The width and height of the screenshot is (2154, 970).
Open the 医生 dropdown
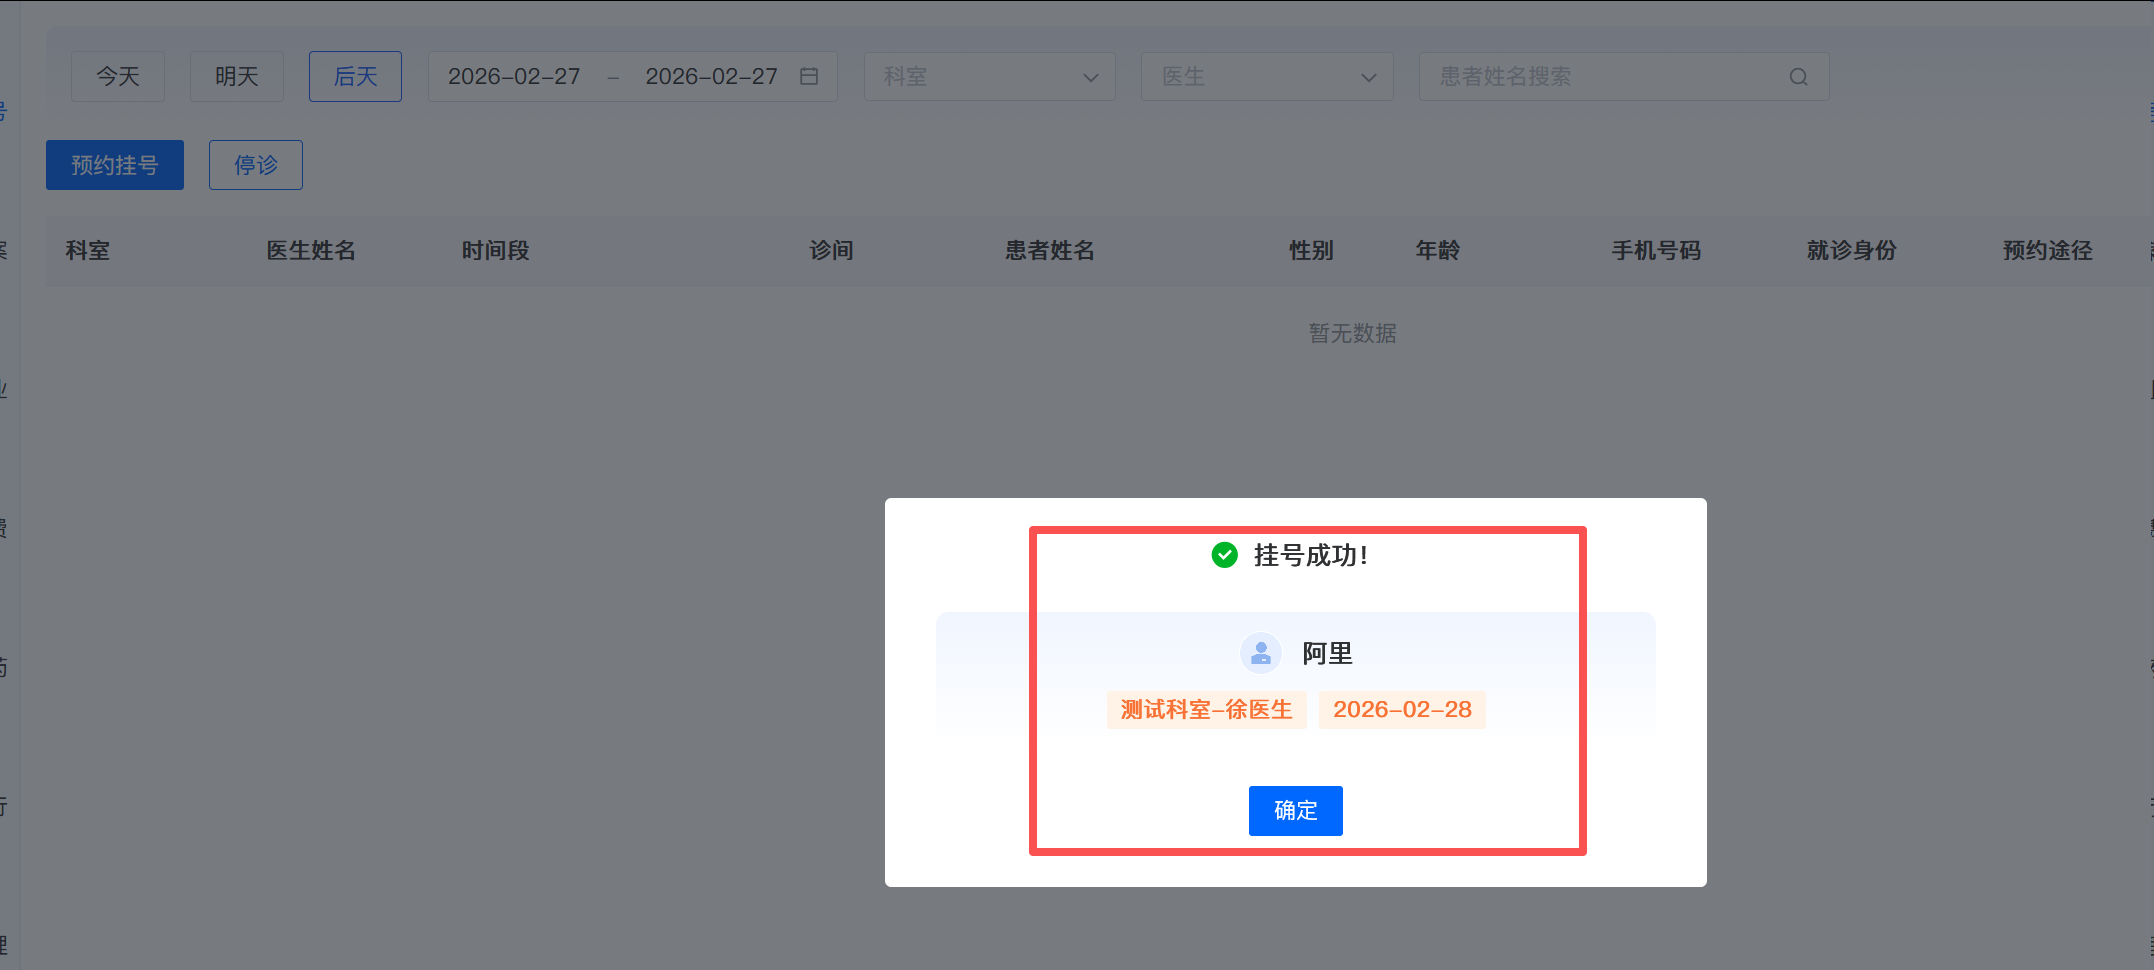(1267, 77)
